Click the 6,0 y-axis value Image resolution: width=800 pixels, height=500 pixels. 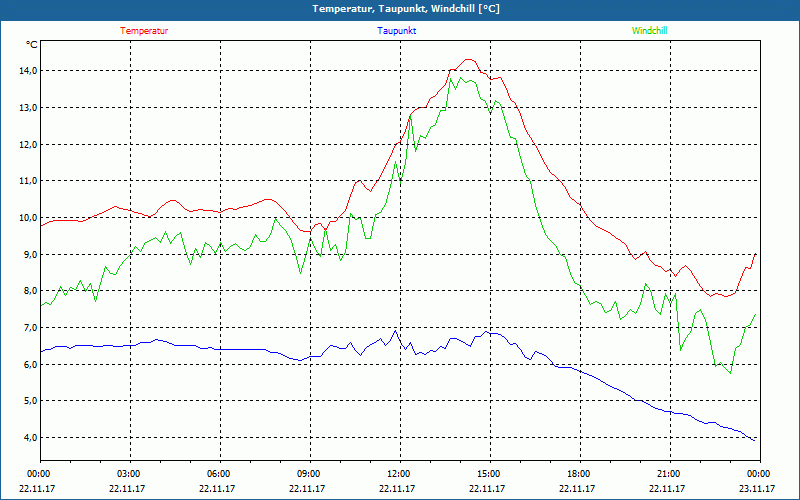point(31,364)
